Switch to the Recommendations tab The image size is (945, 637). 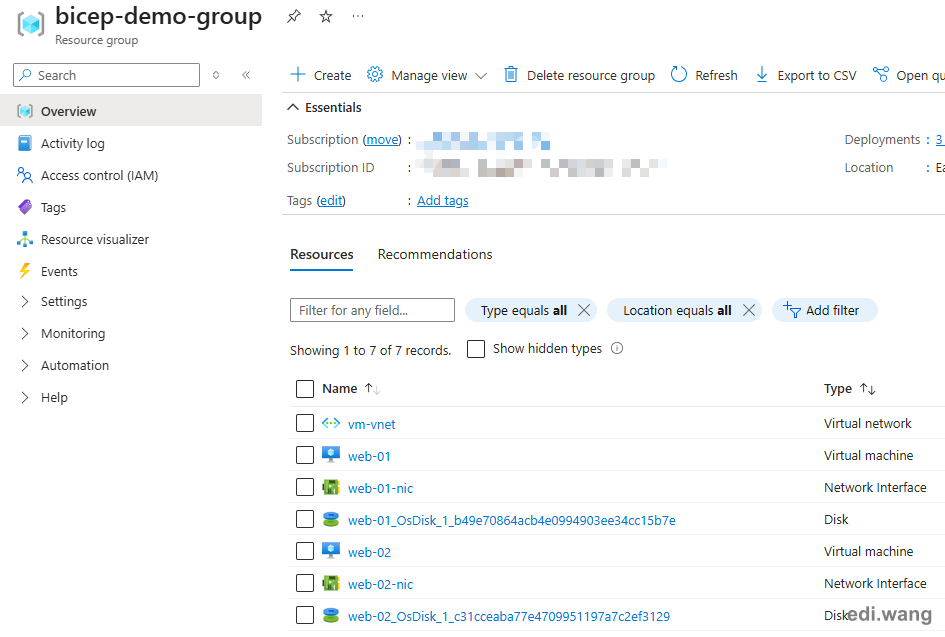click(x=435, y=254)
